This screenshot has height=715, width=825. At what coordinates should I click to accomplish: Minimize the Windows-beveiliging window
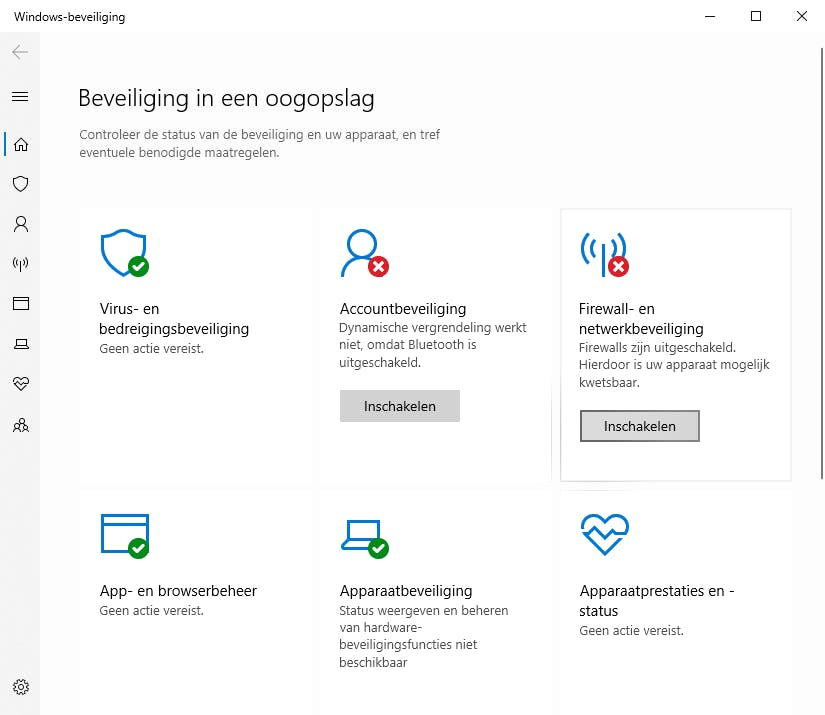click(x=710, y=16)
